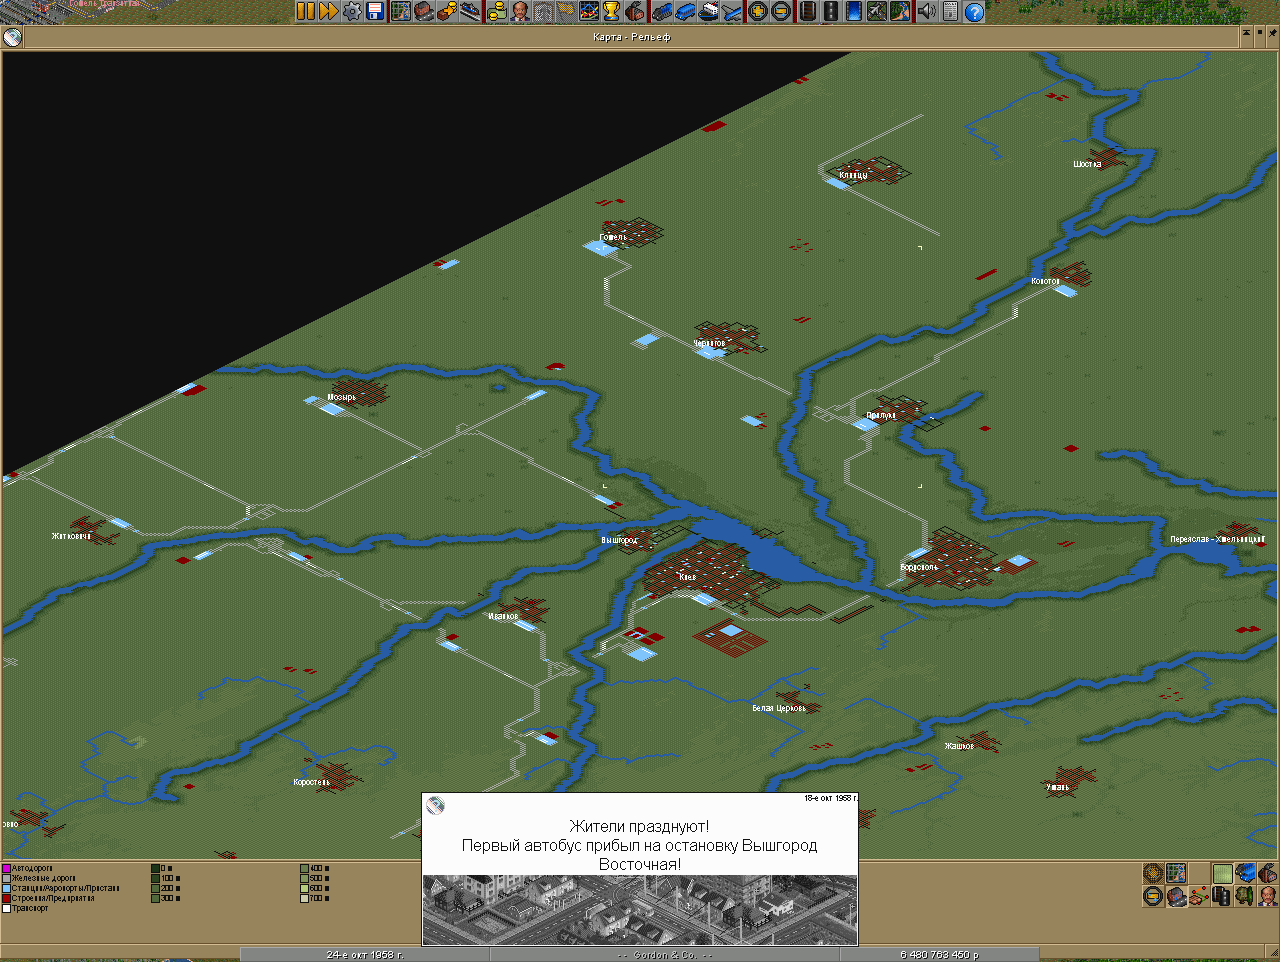Click the Борисполь town label on the map
This screenshot has width=1280, height=962.
point(919,567)
